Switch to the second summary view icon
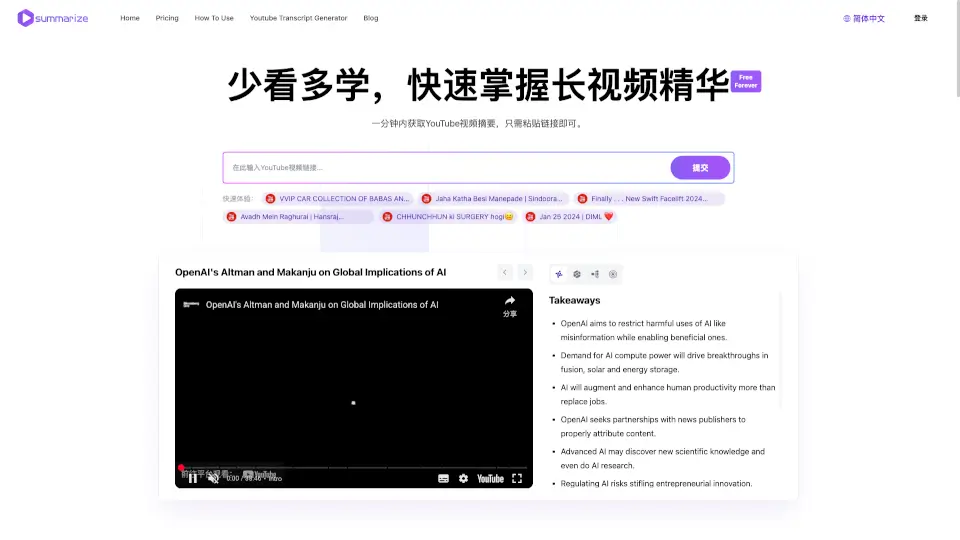960x540 pixels. 577,274
